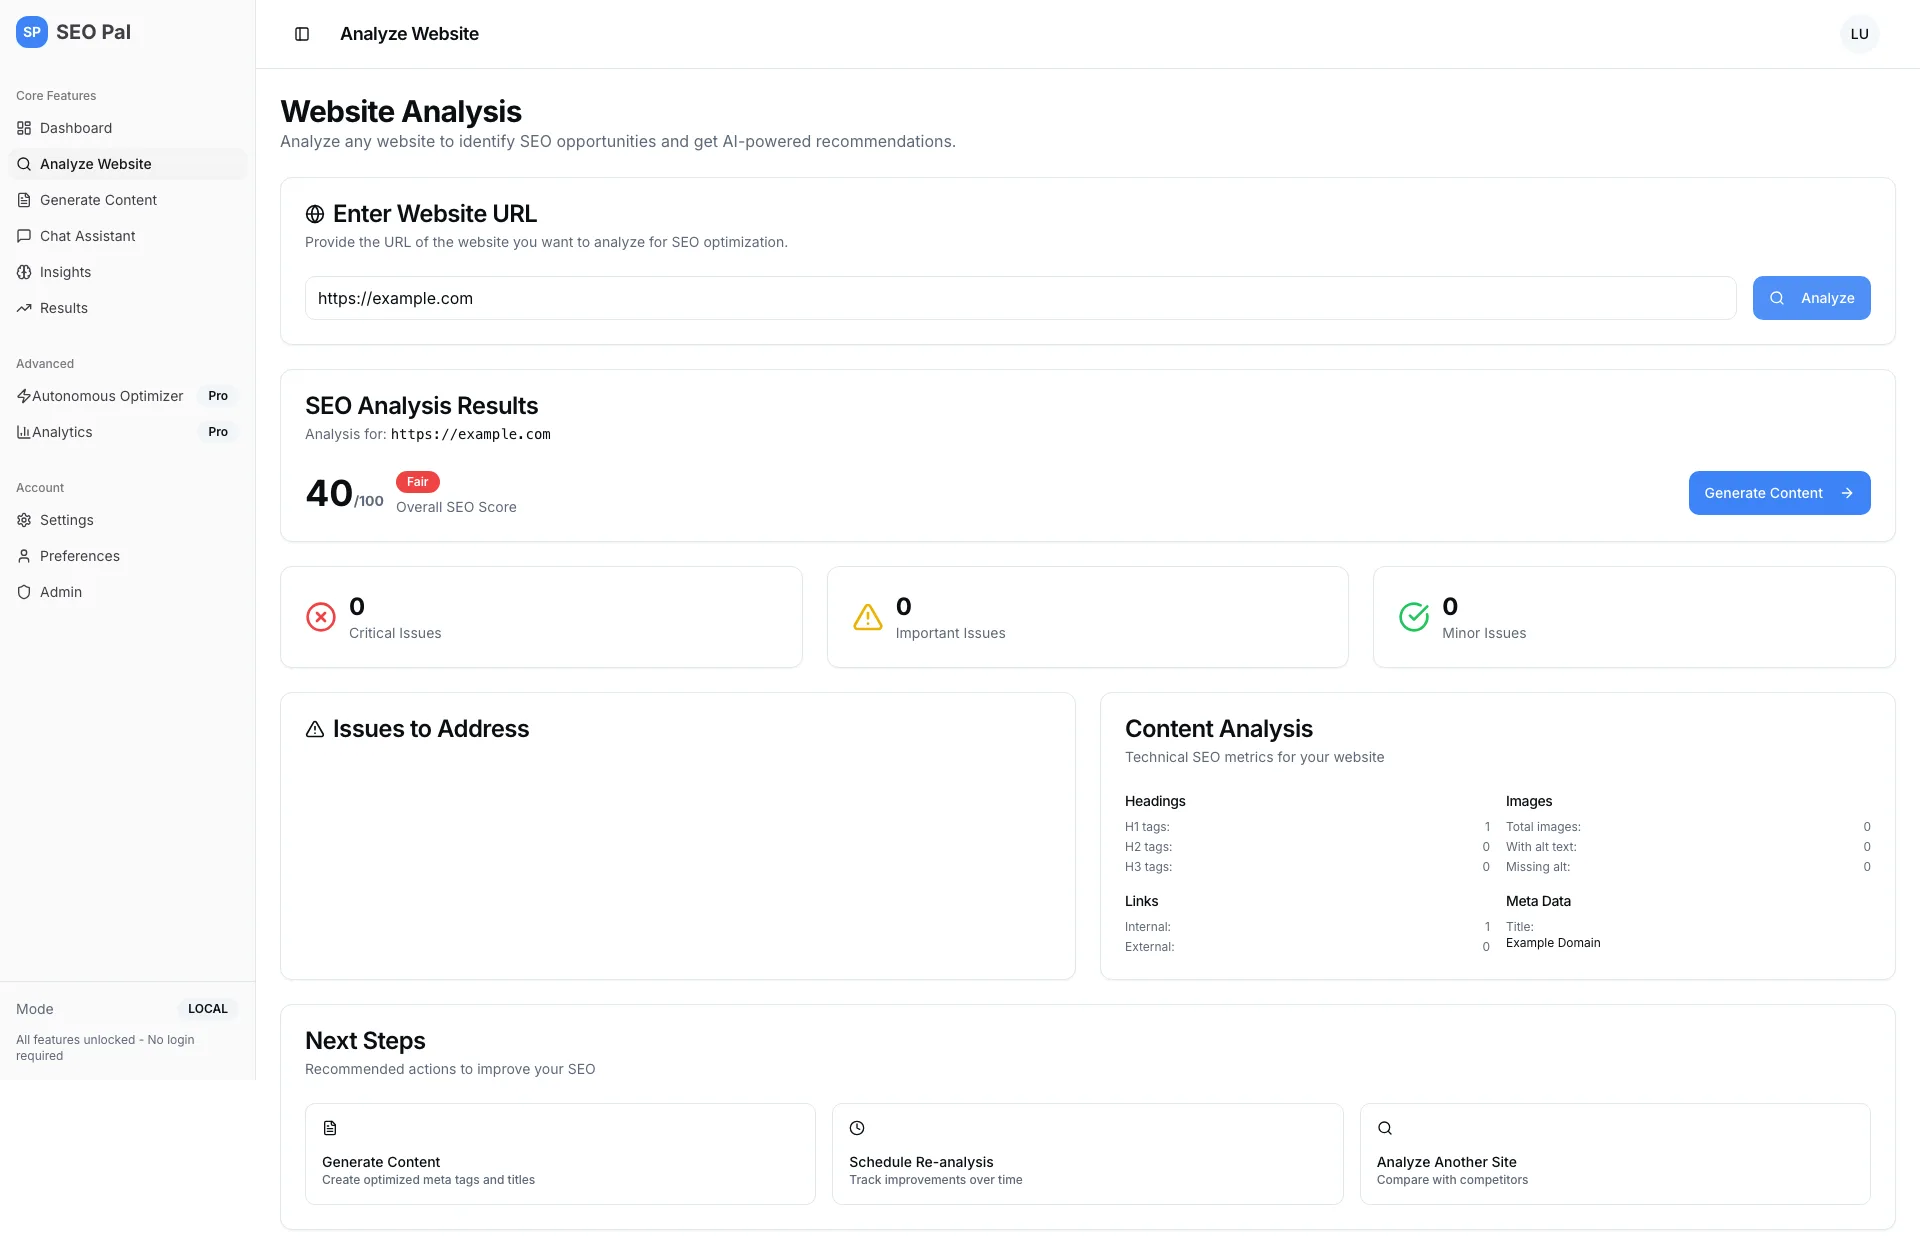
Task: Click the Dashboard grid icon
Action: [24, 128]
